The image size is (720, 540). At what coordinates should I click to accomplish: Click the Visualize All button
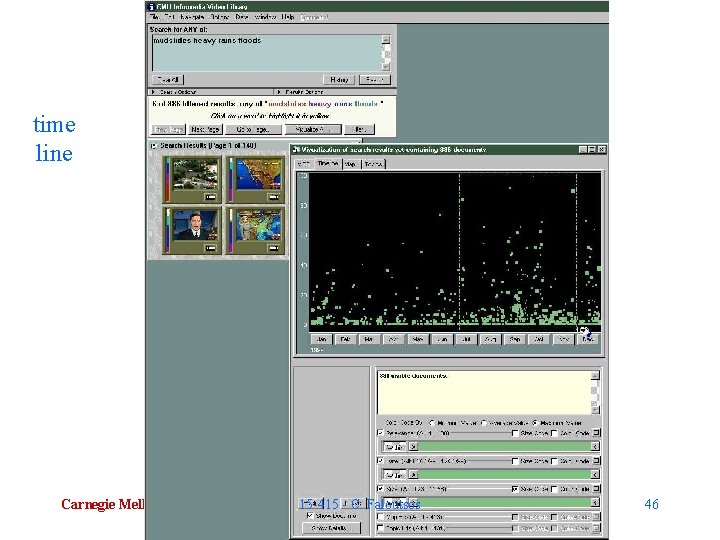313,129
